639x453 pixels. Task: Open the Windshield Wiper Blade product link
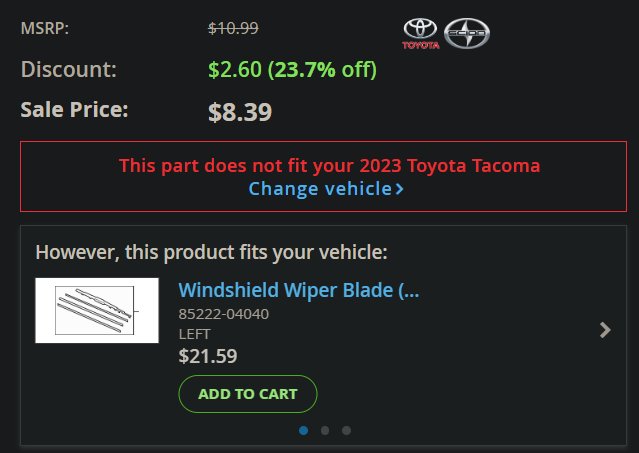click(x=299, y=290)
